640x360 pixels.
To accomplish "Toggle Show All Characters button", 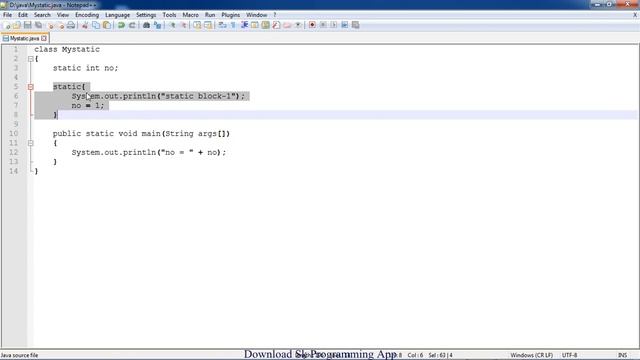I will click(233, 25).
